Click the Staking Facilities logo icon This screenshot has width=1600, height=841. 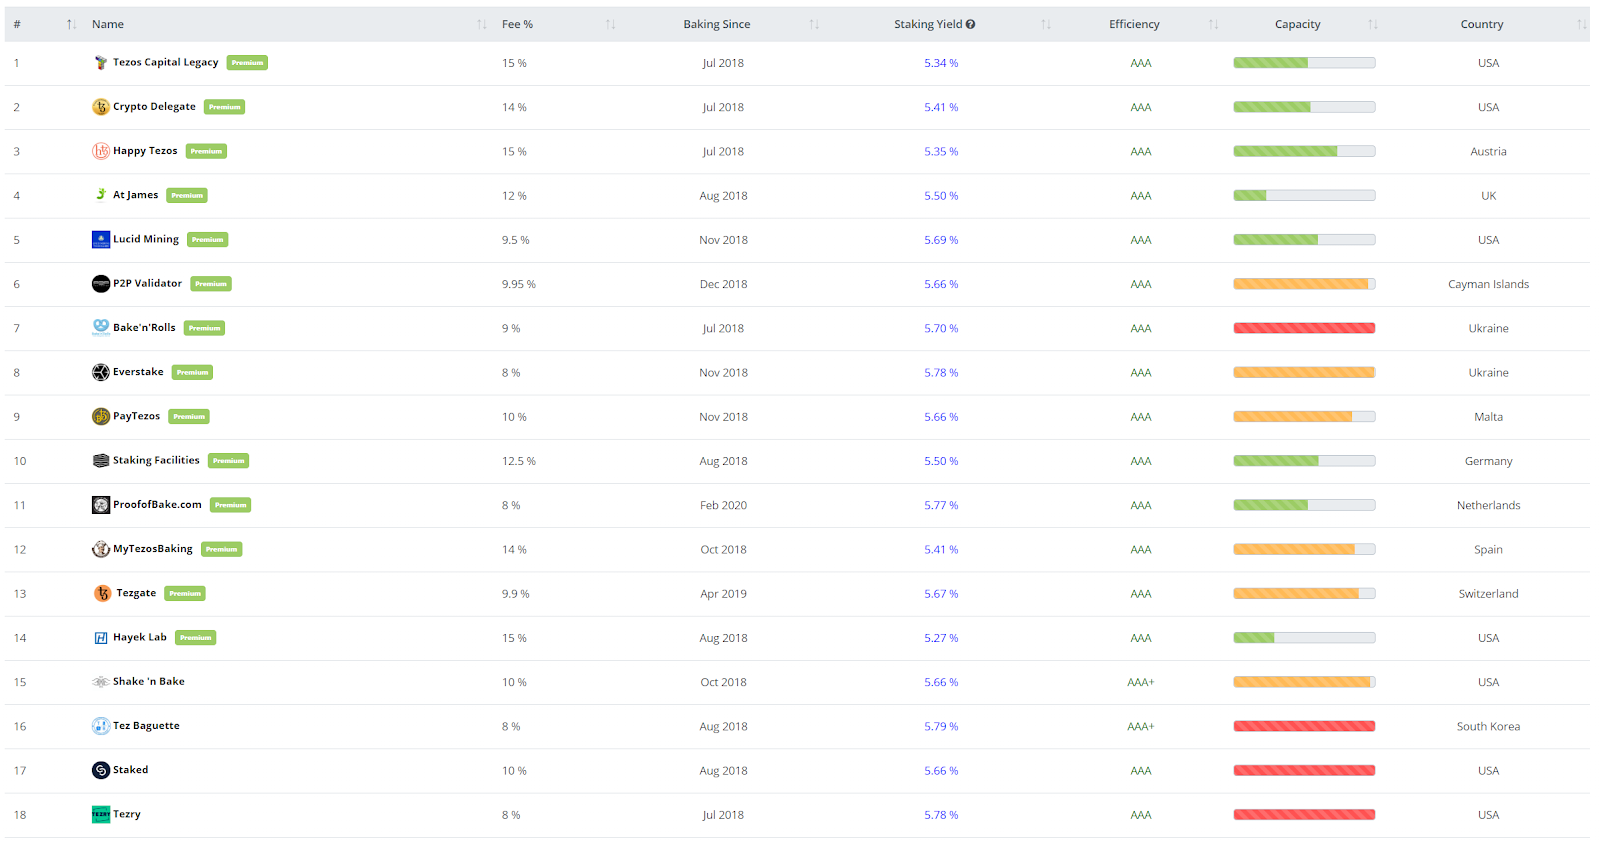[101, 461]
